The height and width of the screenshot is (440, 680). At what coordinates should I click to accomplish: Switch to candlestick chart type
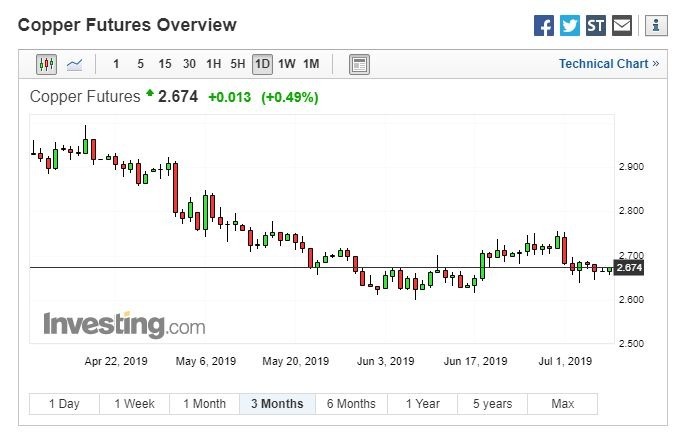46,65
